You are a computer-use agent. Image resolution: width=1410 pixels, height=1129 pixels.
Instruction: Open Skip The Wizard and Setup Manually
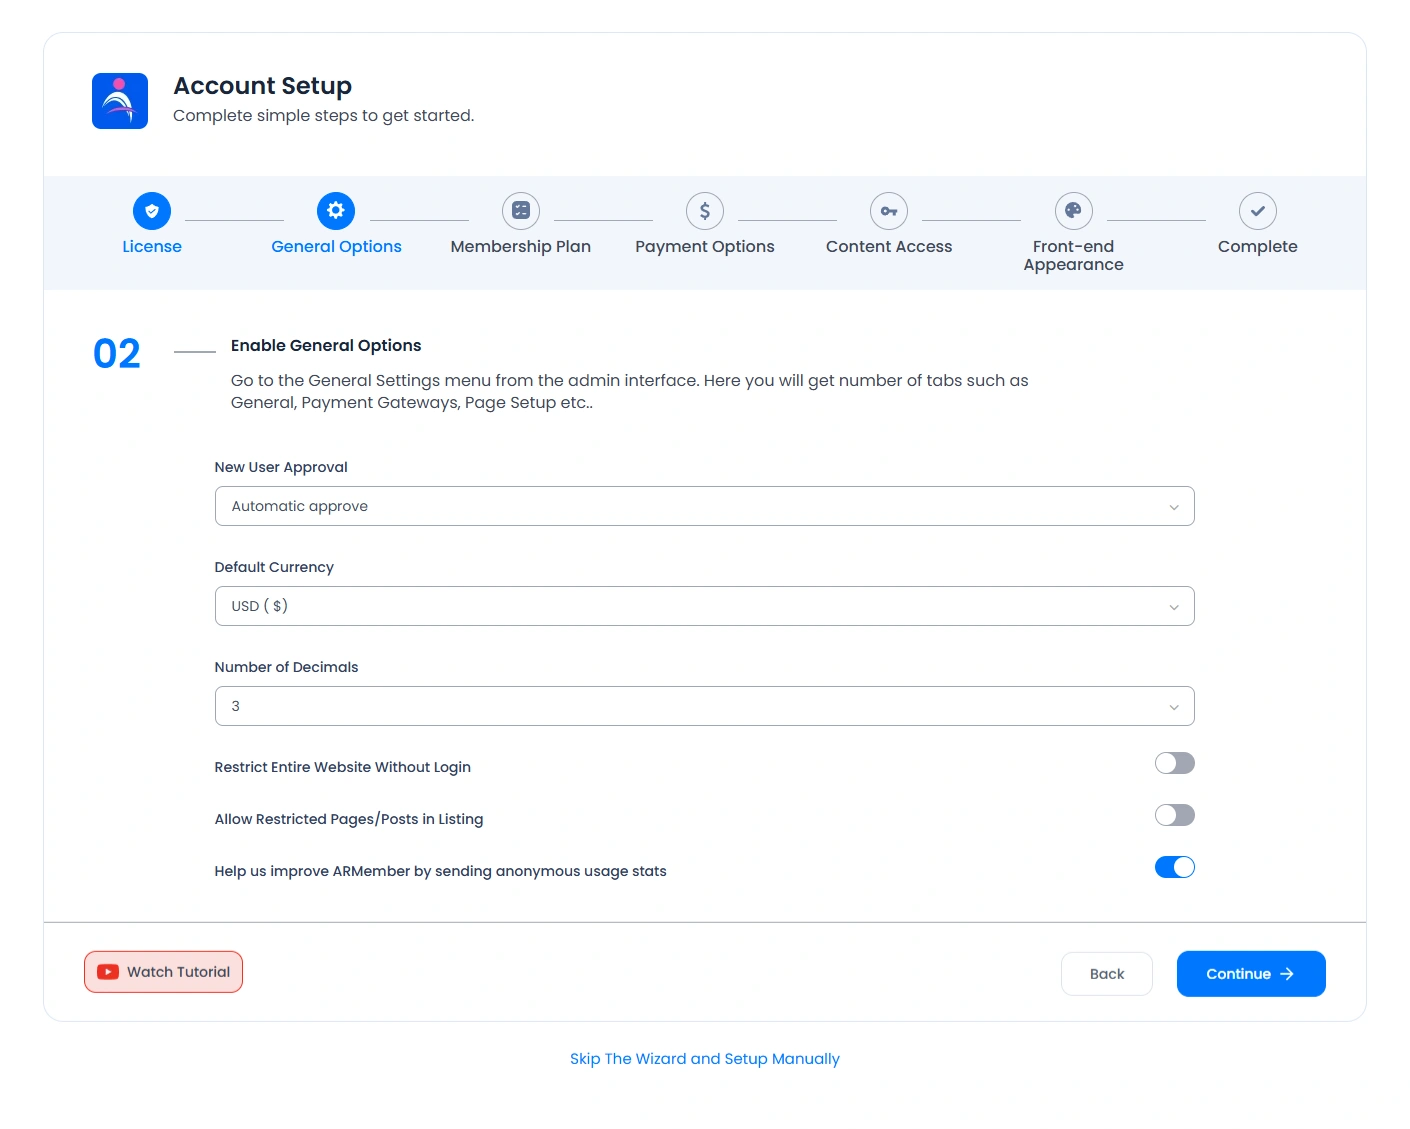point(704,1058)
